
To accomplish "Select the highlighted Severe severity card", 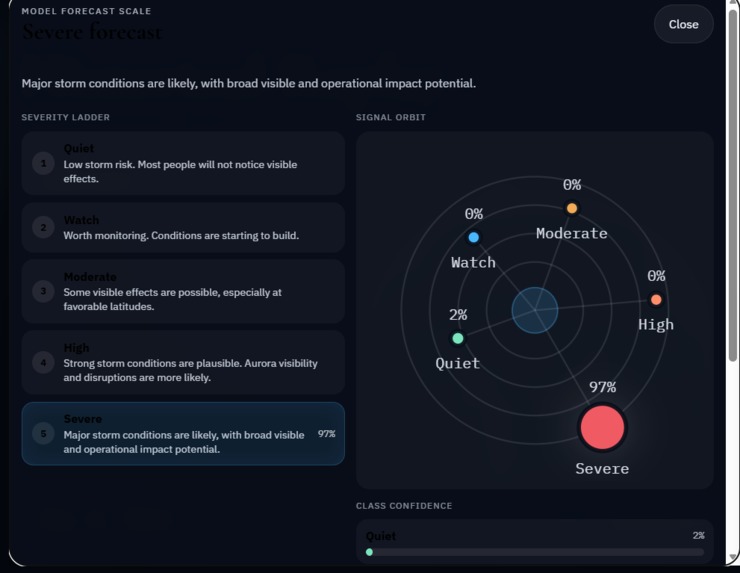I will (x=183, y=434).
